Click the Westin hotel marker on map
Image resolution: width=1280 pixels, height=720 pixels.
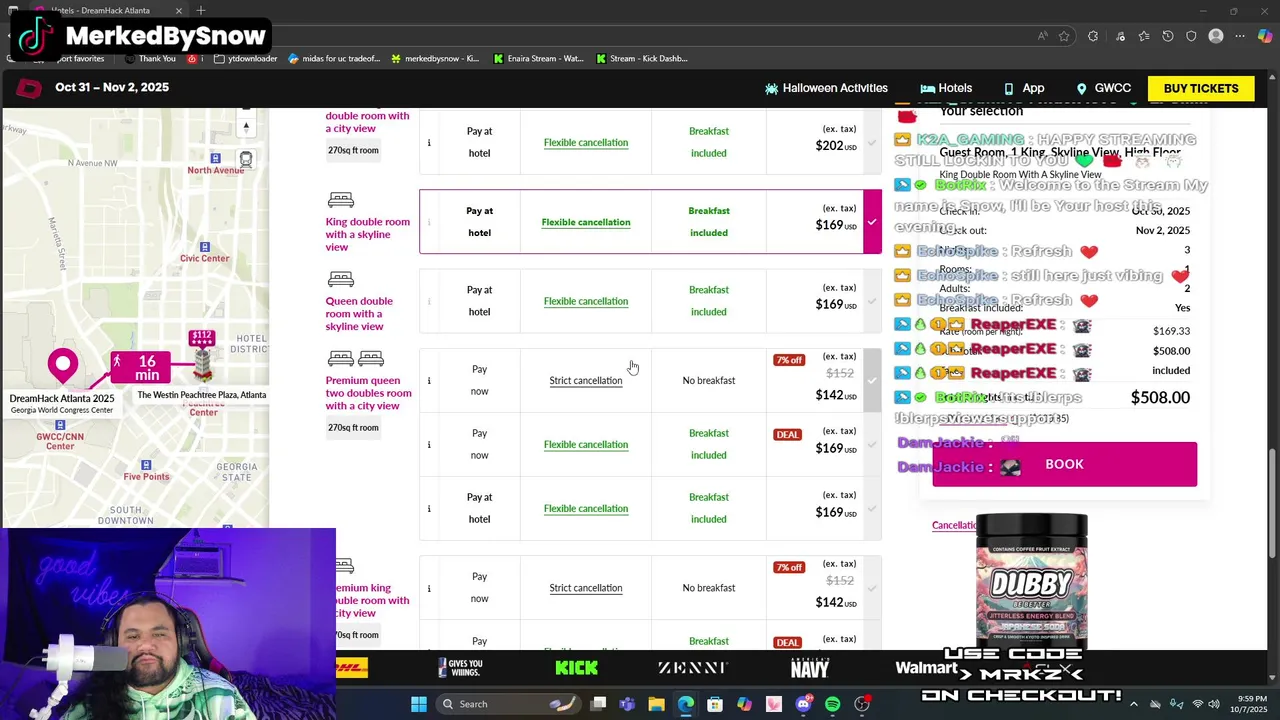(202, 357)
